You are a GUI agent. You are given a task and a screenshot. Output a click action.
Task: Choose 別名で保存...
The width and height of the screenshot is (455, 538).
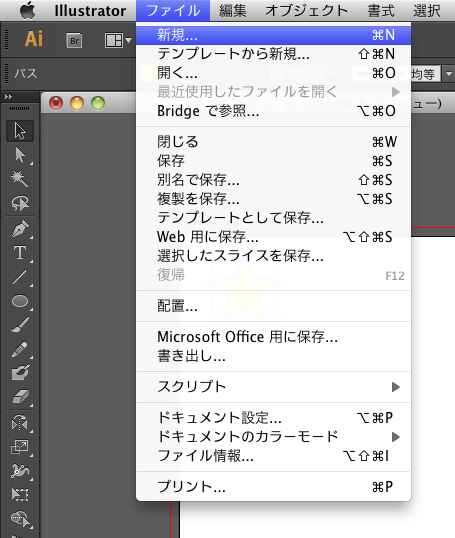point(274,179)
